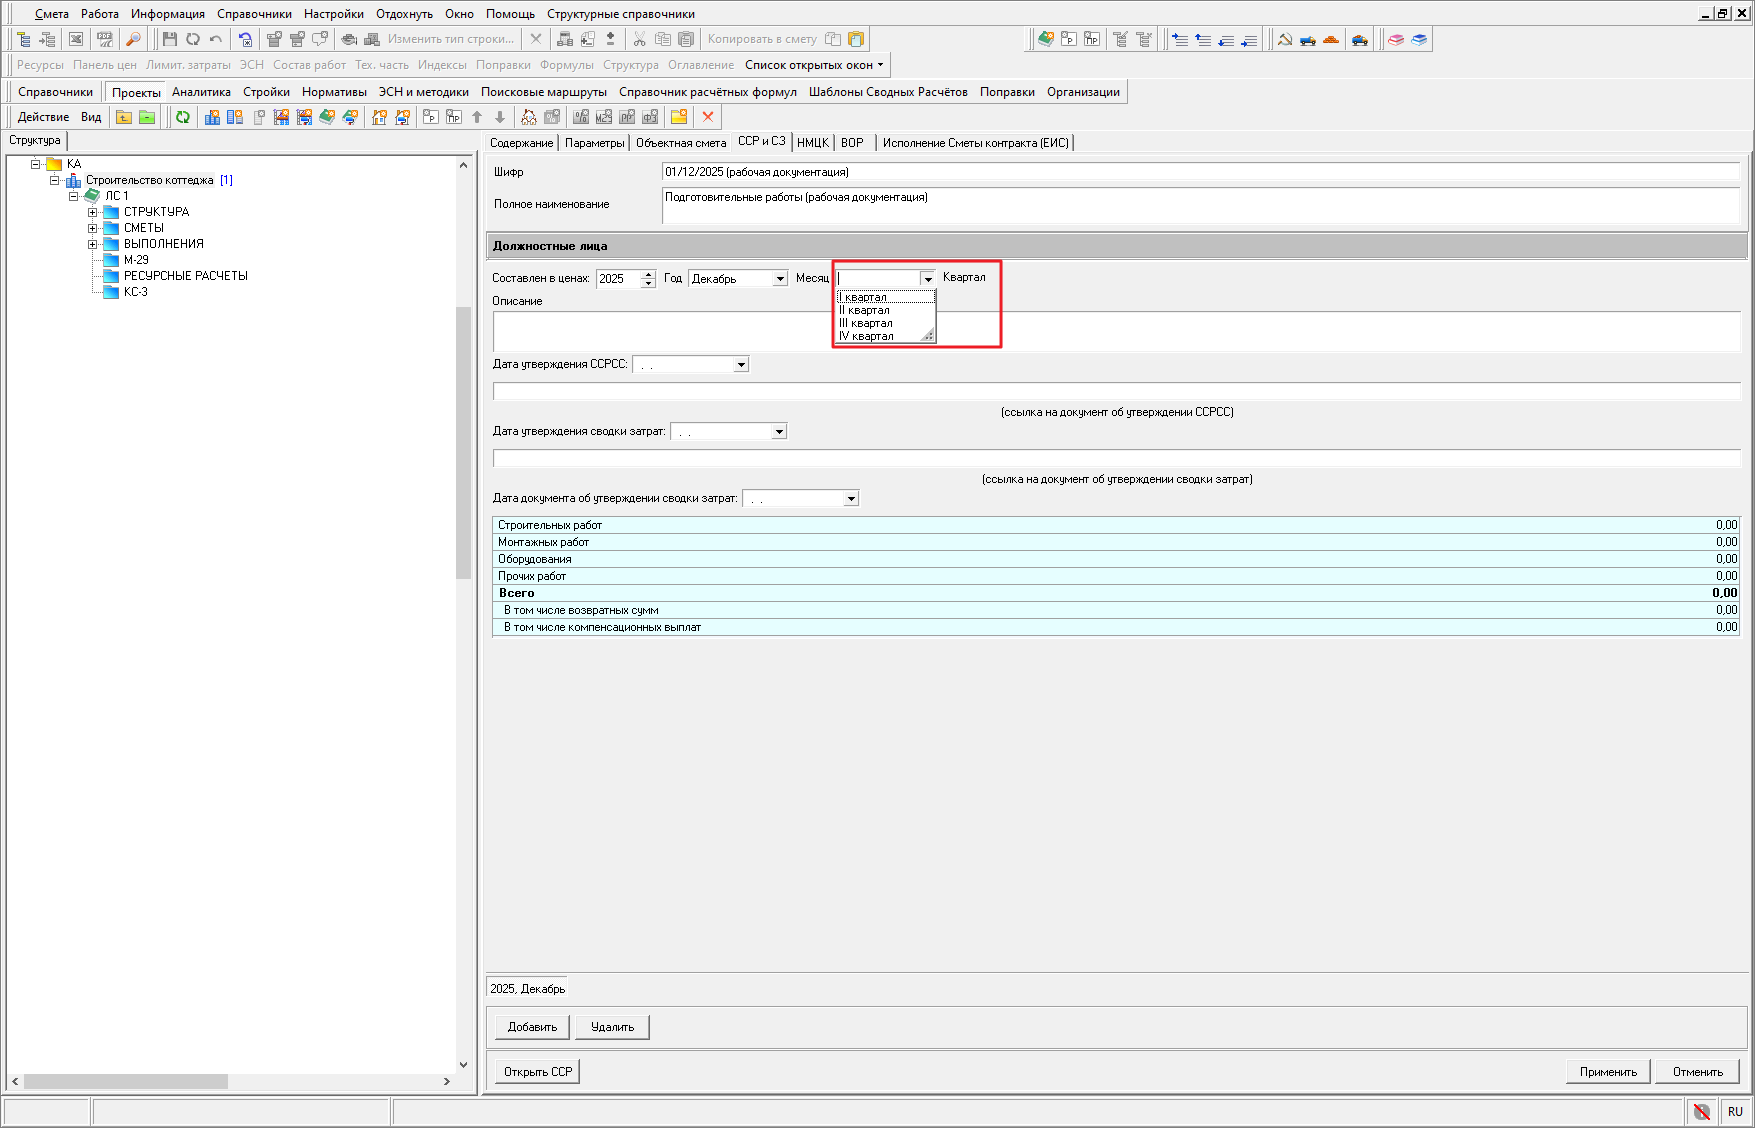Click the no-connection icon in status bar
The height and width of the screenshot is (1128, 1755).
[x=1701, y=1111]
